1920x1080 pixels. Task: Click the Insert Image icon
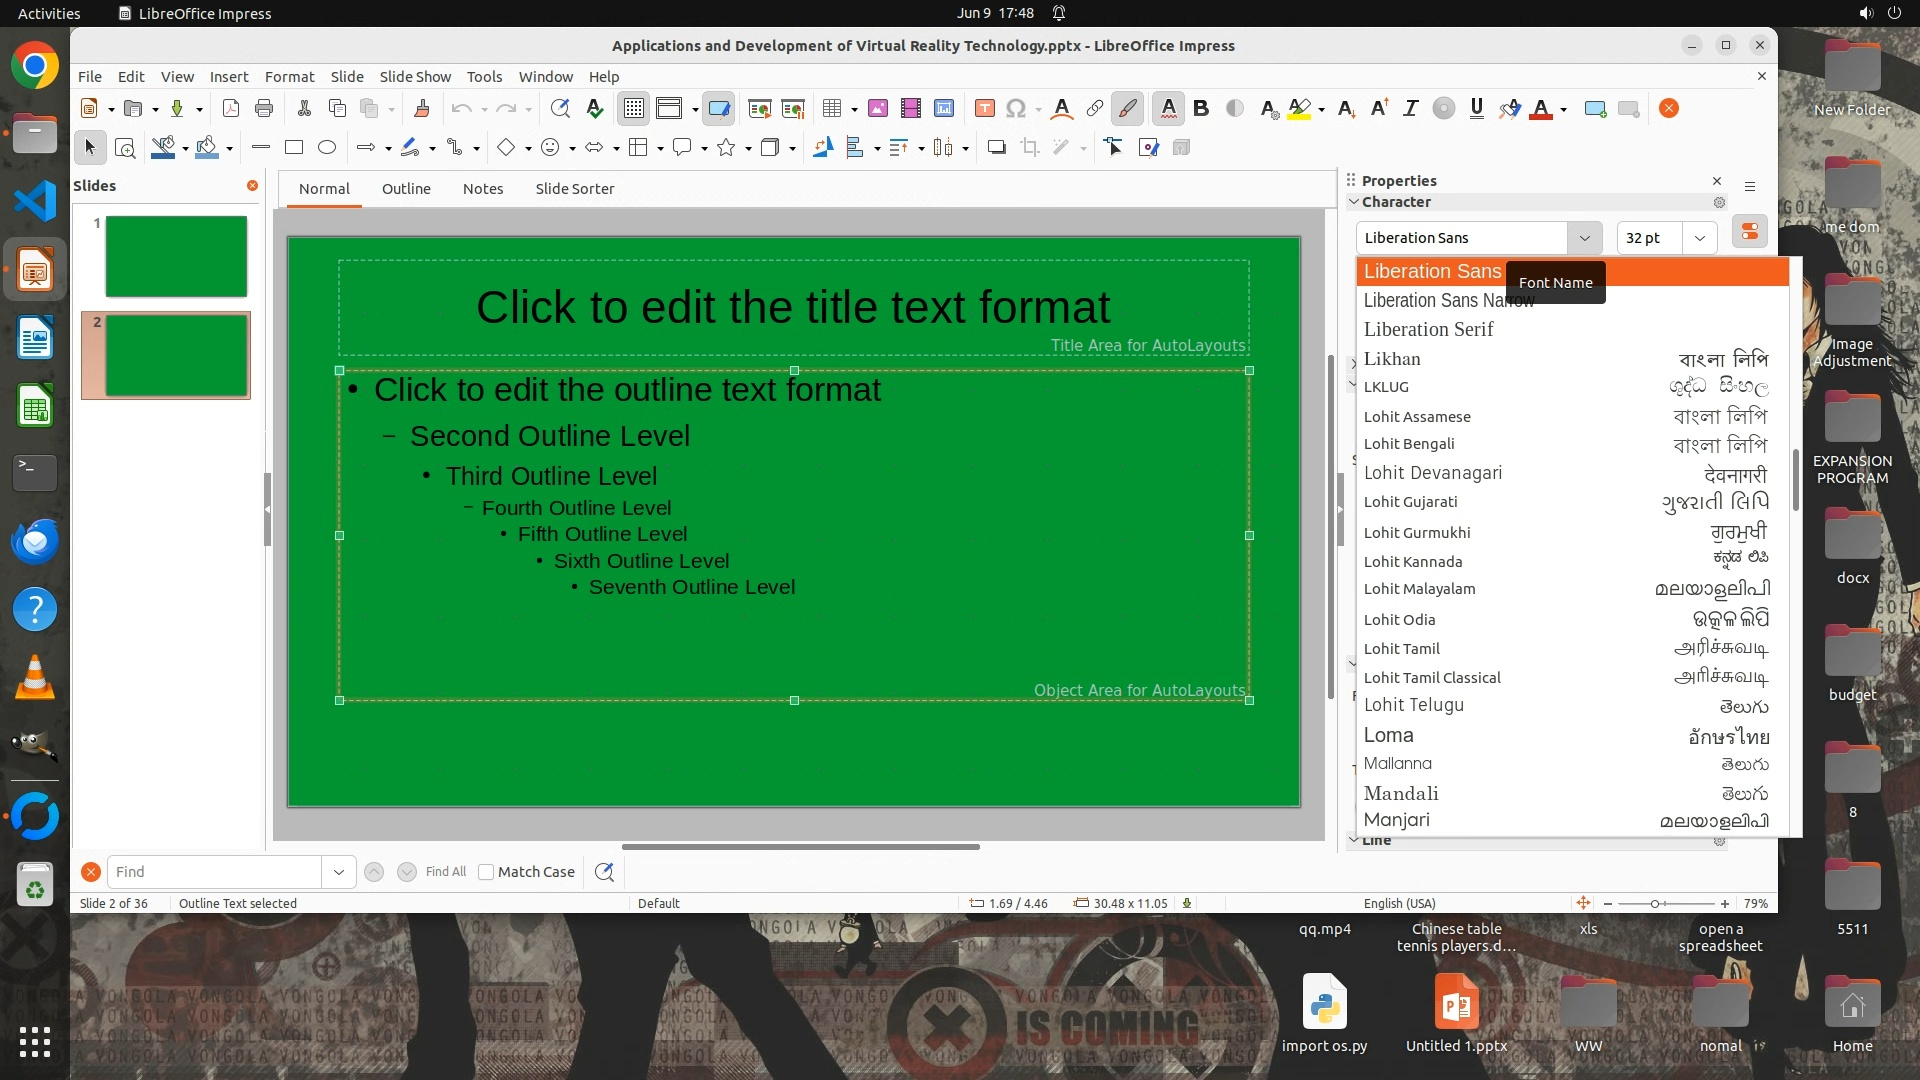[878, 109]
